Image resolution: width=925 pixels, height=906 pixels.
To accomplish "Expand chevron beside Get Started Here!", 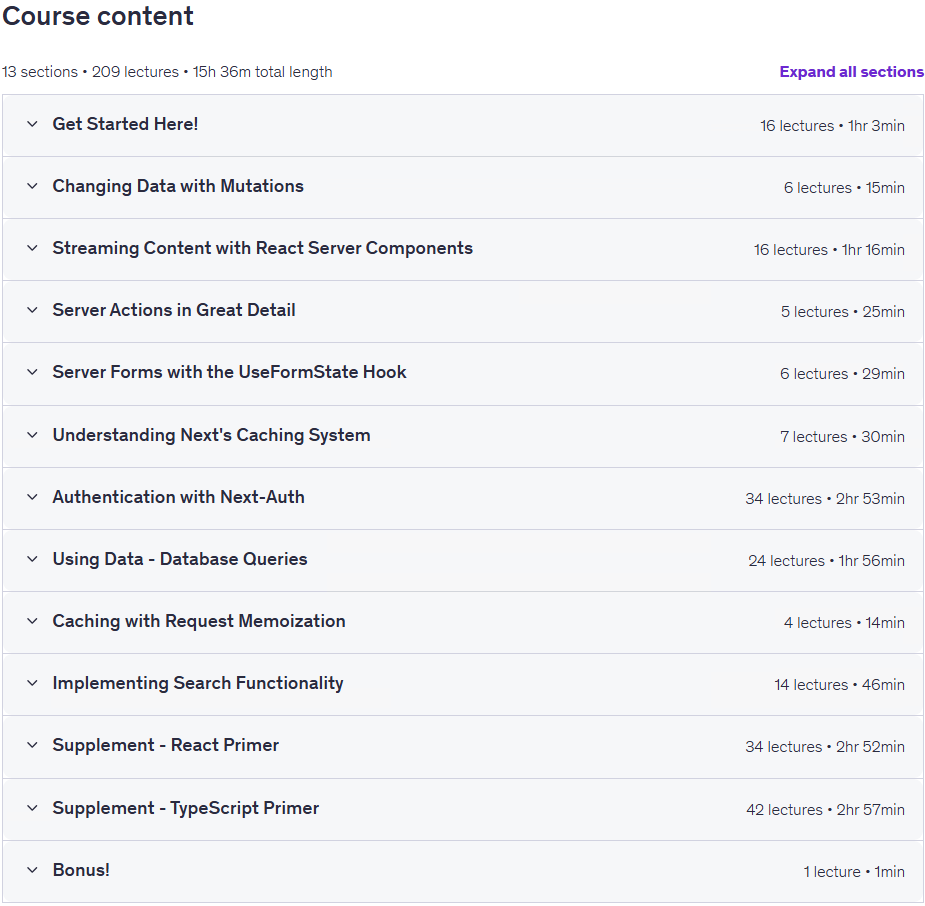I will pos(32,124).
